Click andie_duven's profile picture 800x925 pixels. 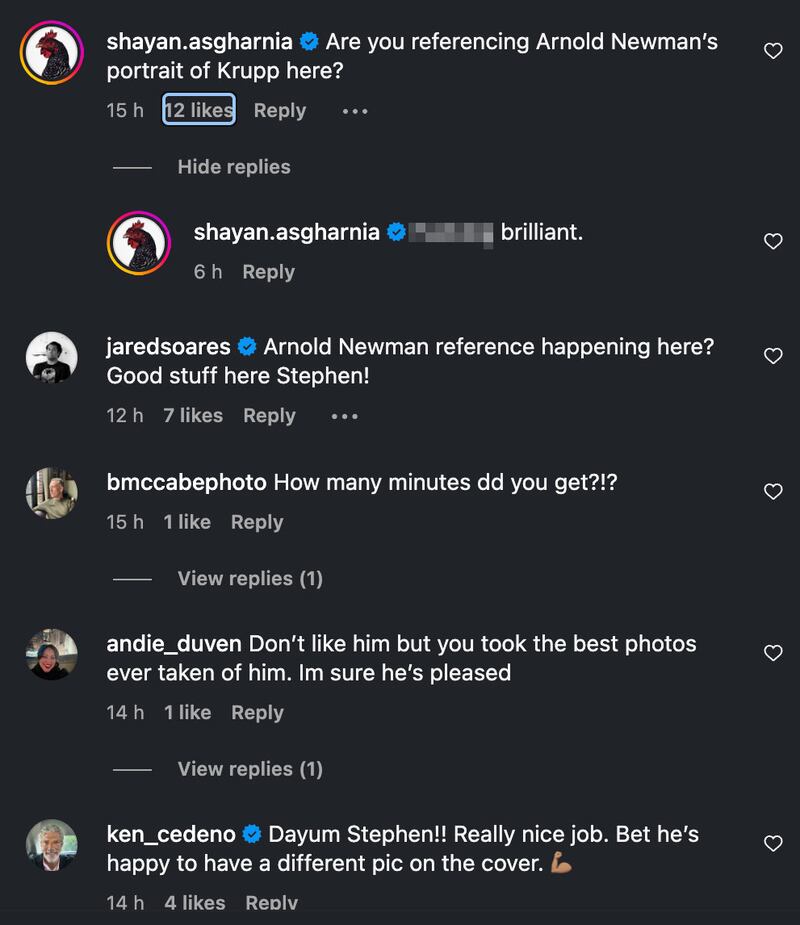(51, 652)
